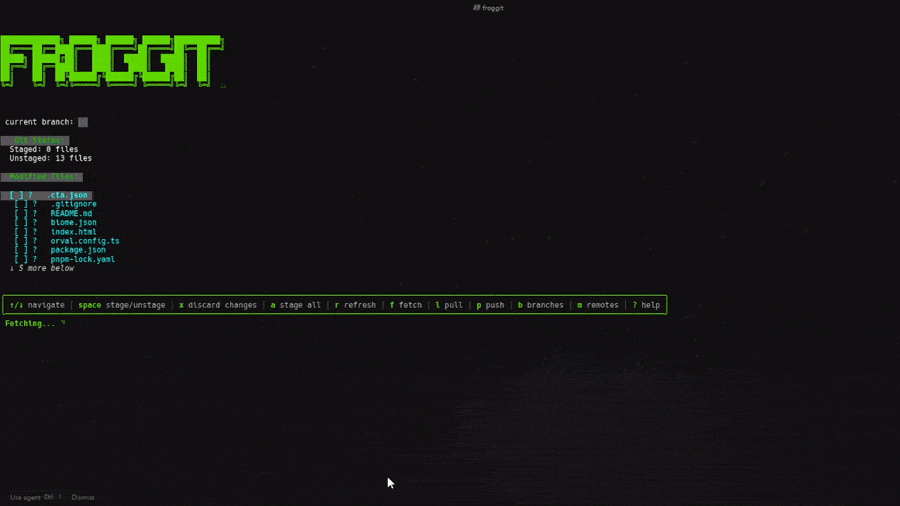This screenshot has height=506, width=900.
Task: Click the current branch value box
Action: click(83, 122)
